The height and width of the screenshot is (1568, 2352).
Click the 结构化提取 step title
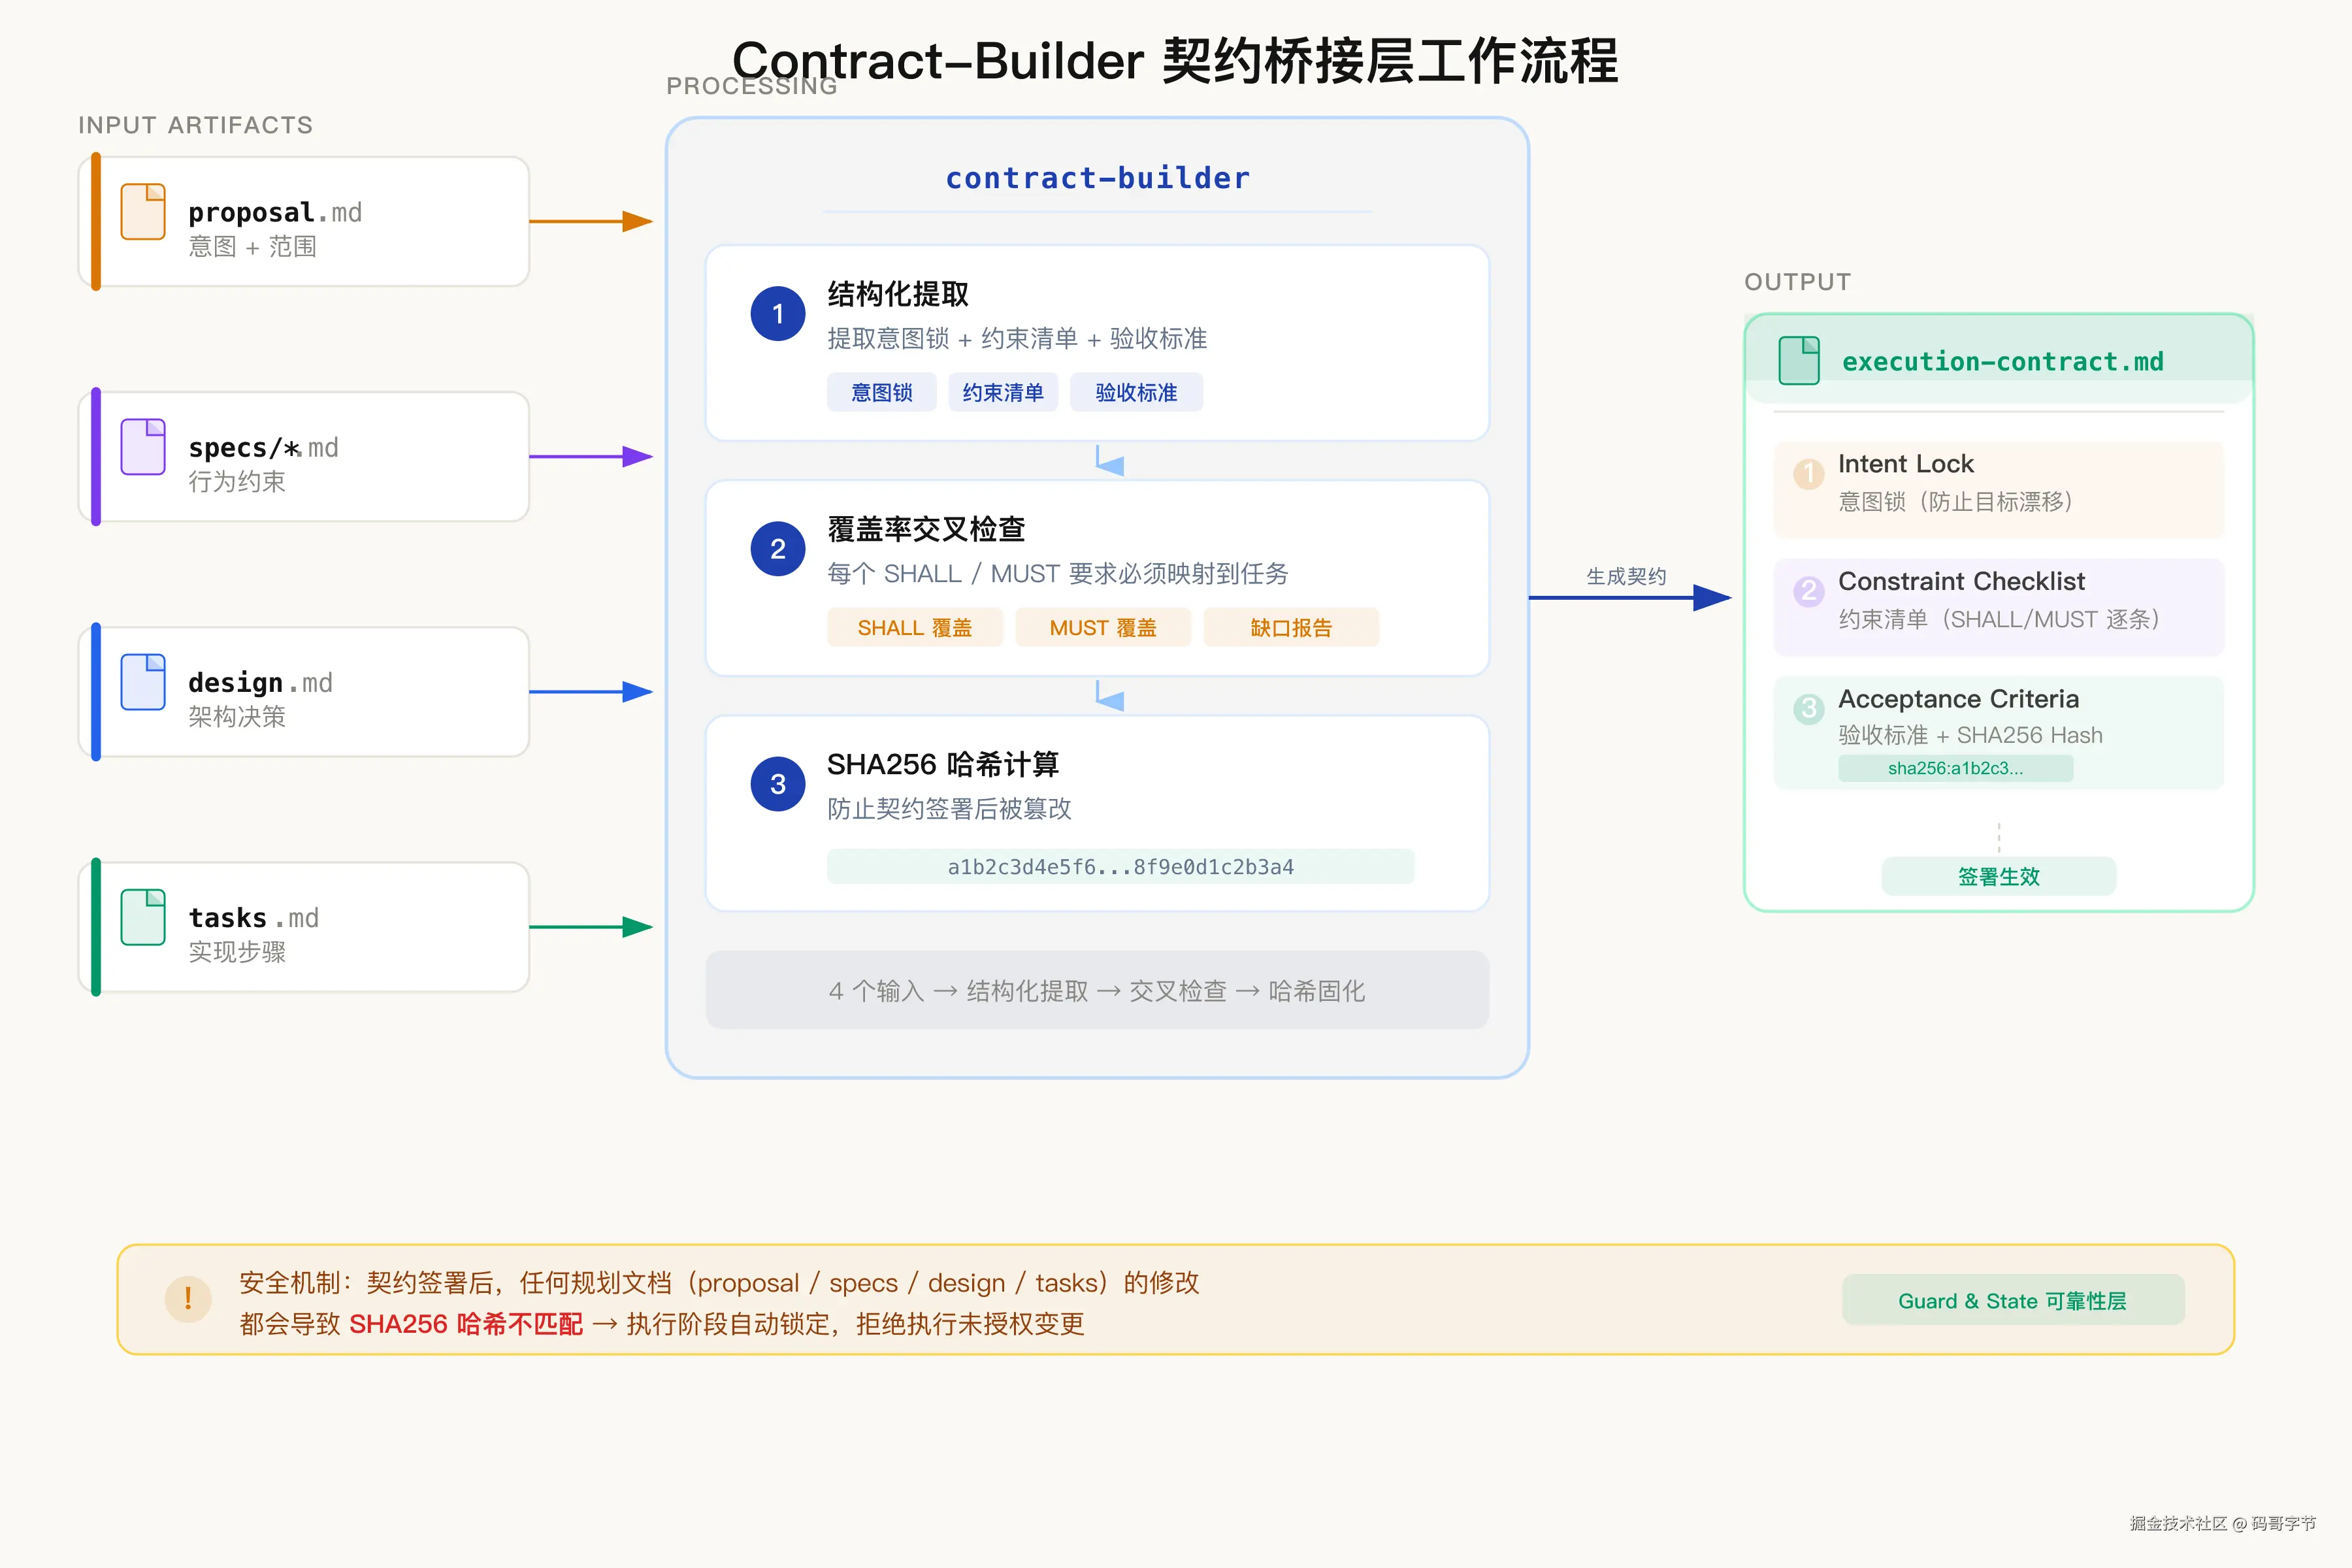click(897, 294)
